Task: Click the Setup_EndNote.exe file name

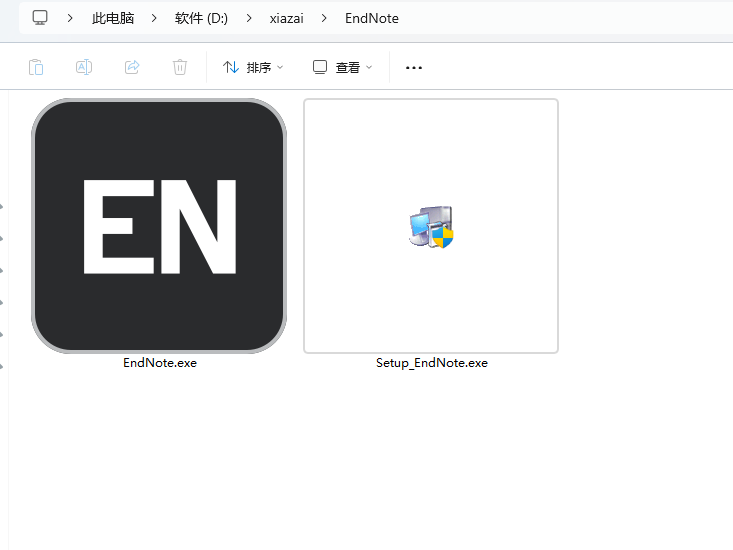Action: (431, 363)
